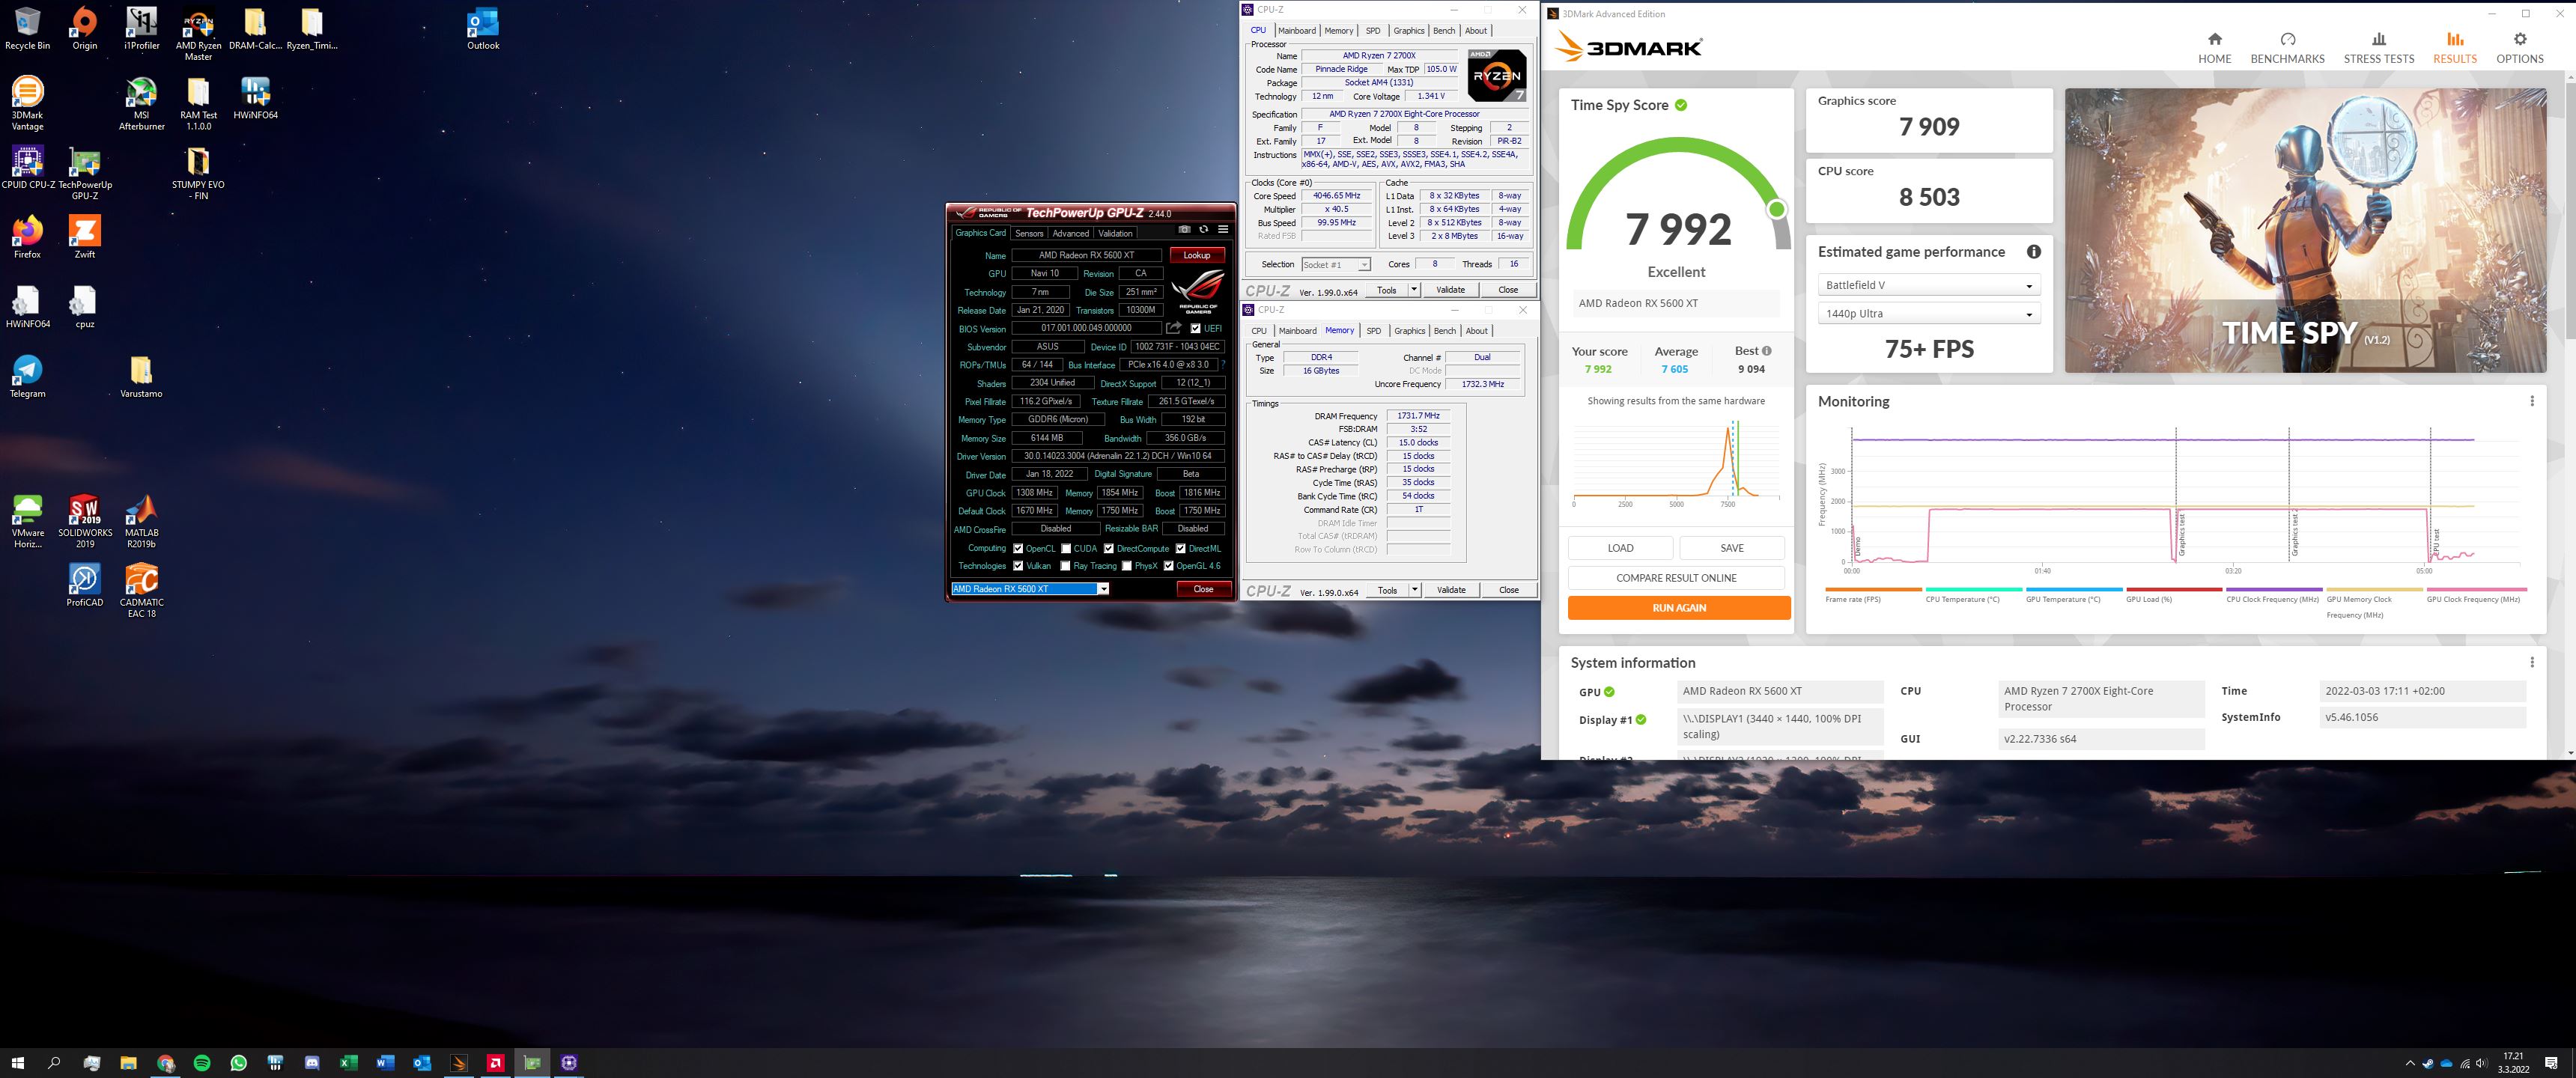Image resolution: width=2576 pixels, height=1078 pixels.
Task: Open Excel from the taskbar
Action: [349, 1063]
